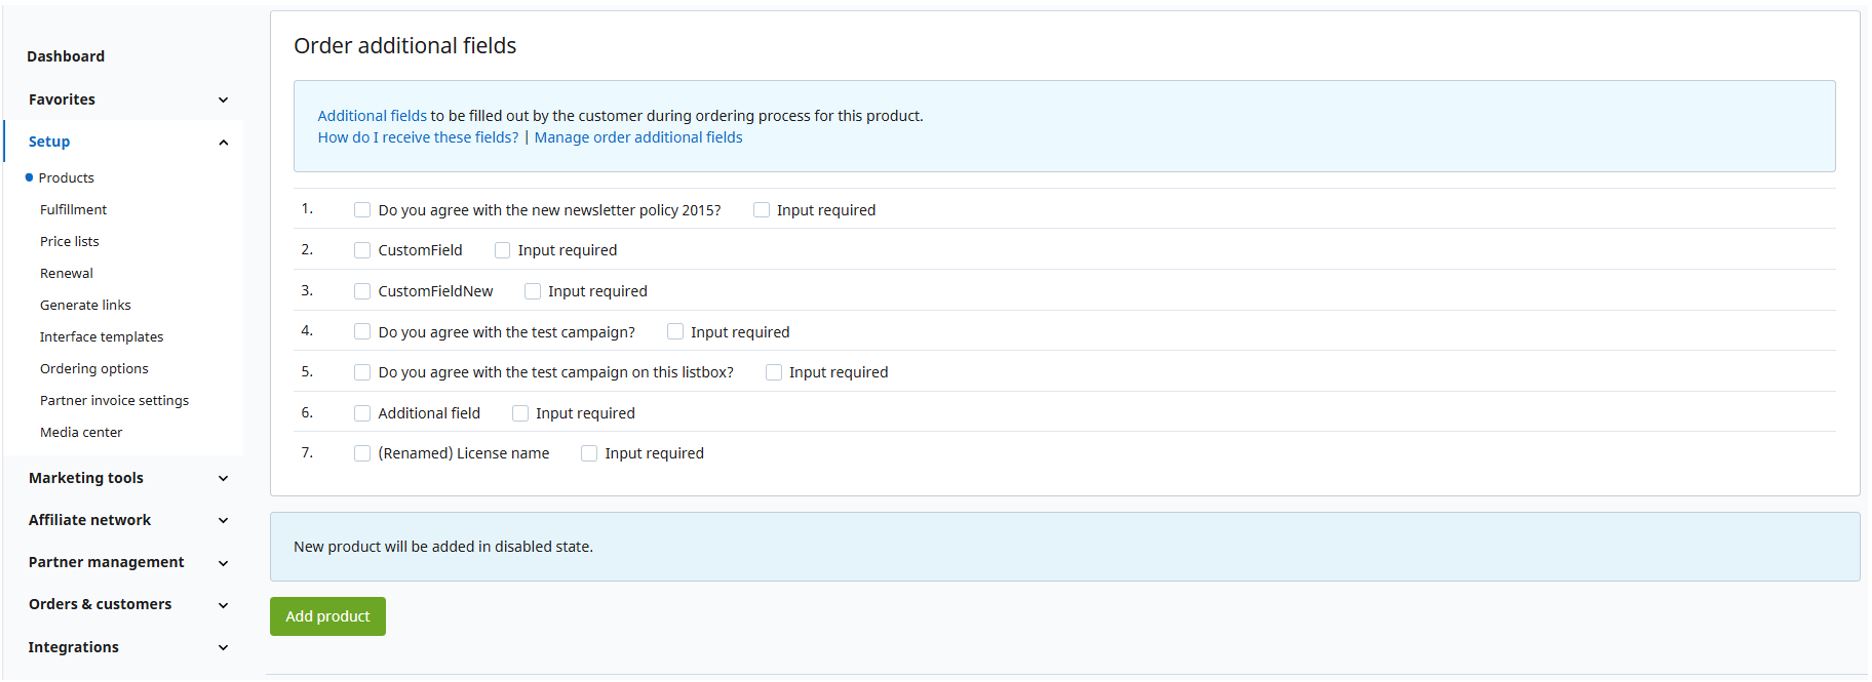Select the Setup menu label
Screen dimensions: 1872x682
(49, 141)
